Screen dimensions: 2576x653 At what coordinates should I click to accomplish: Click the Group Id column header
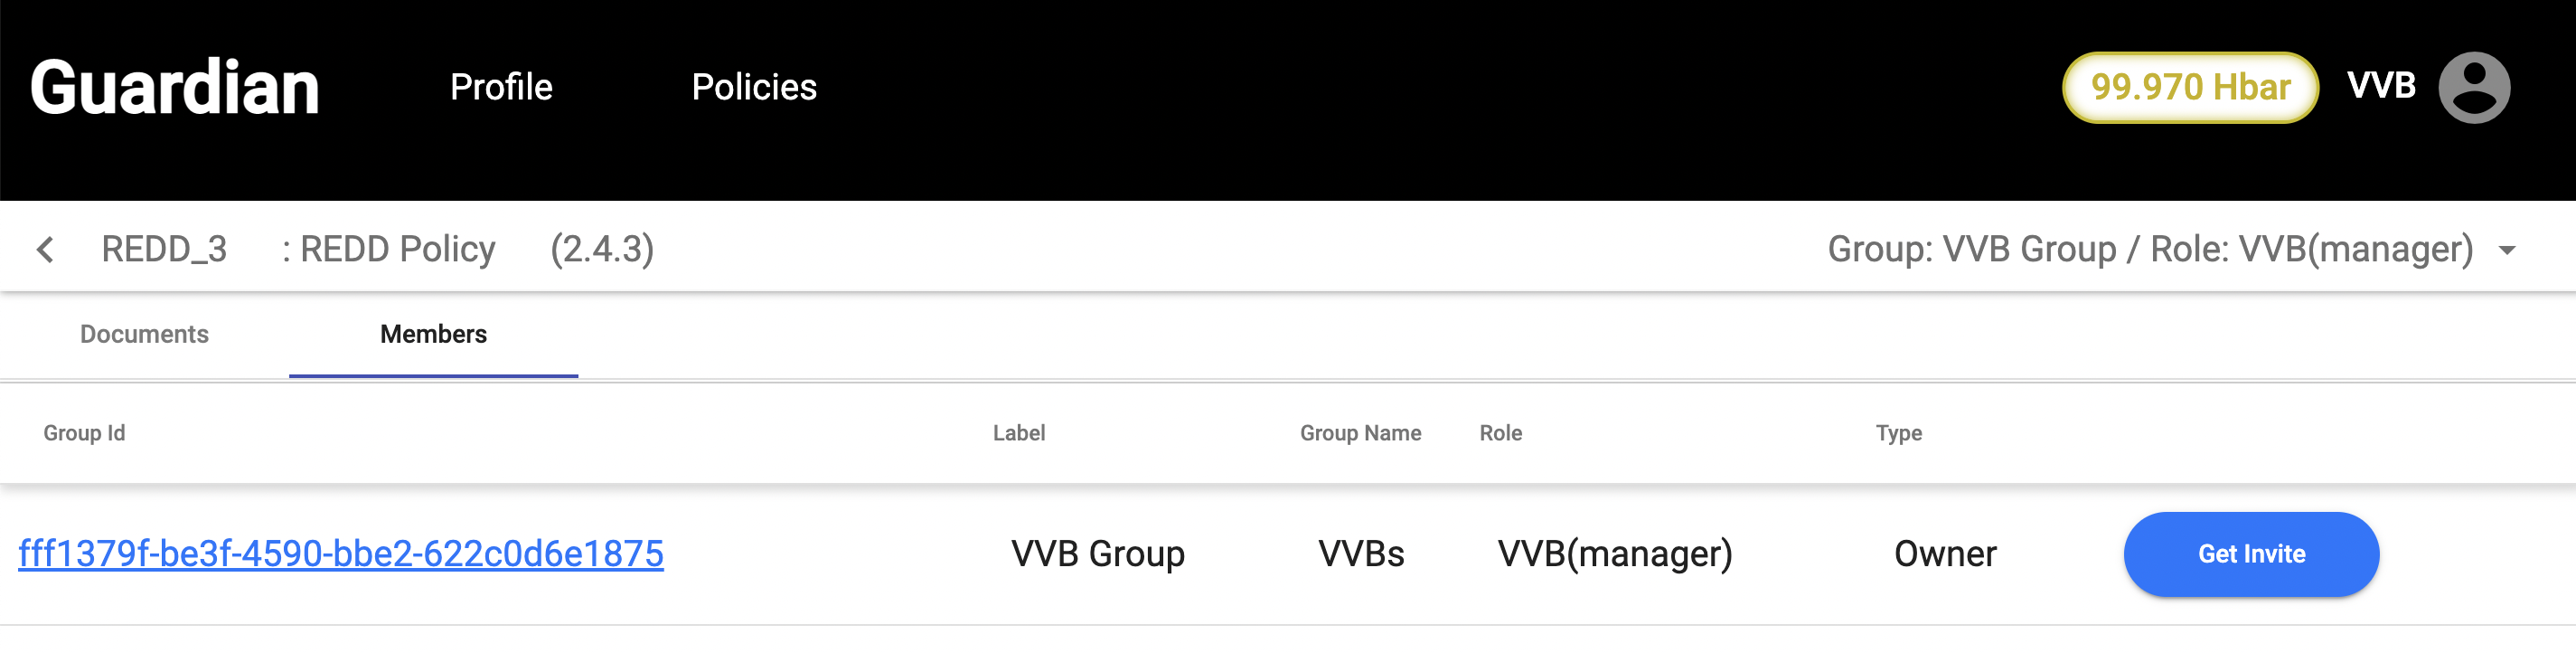point(84,433)
